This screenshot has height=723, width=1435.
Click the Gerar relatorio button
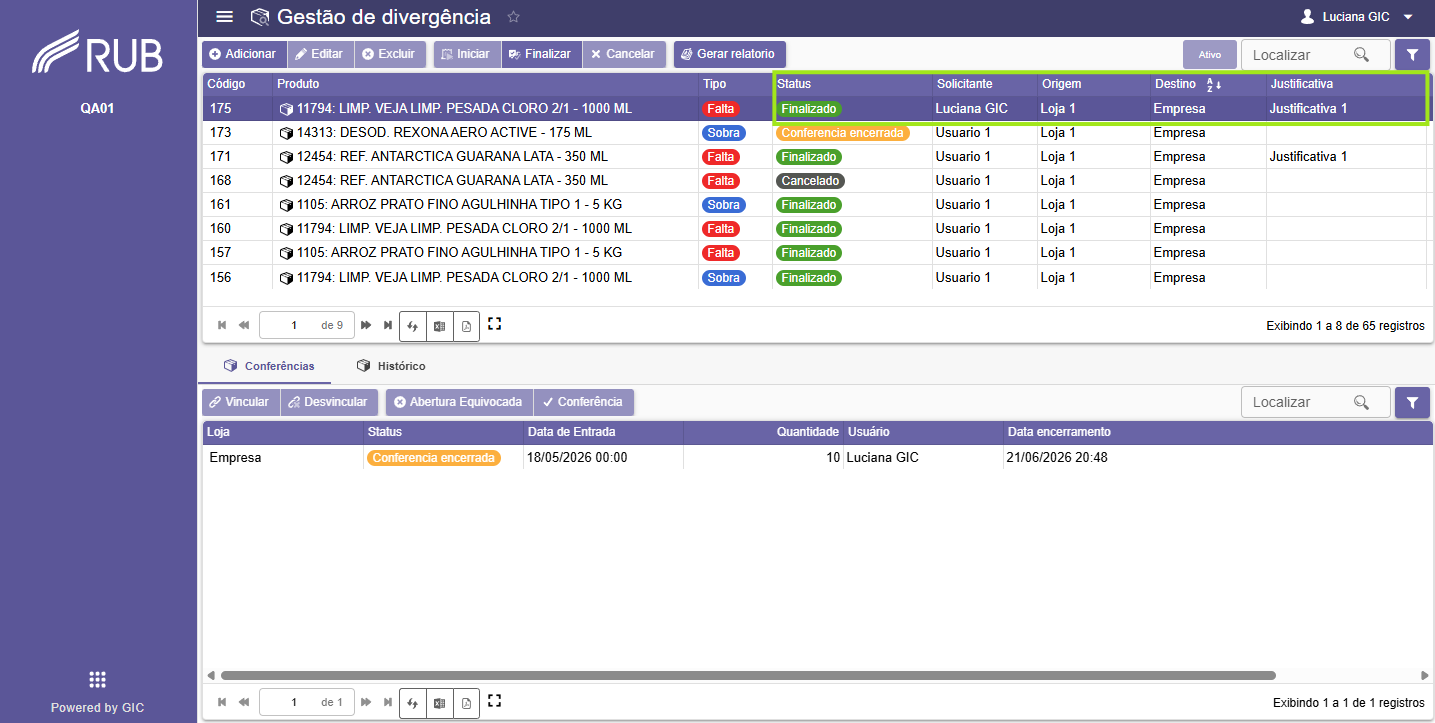click(x=730, y=54)
